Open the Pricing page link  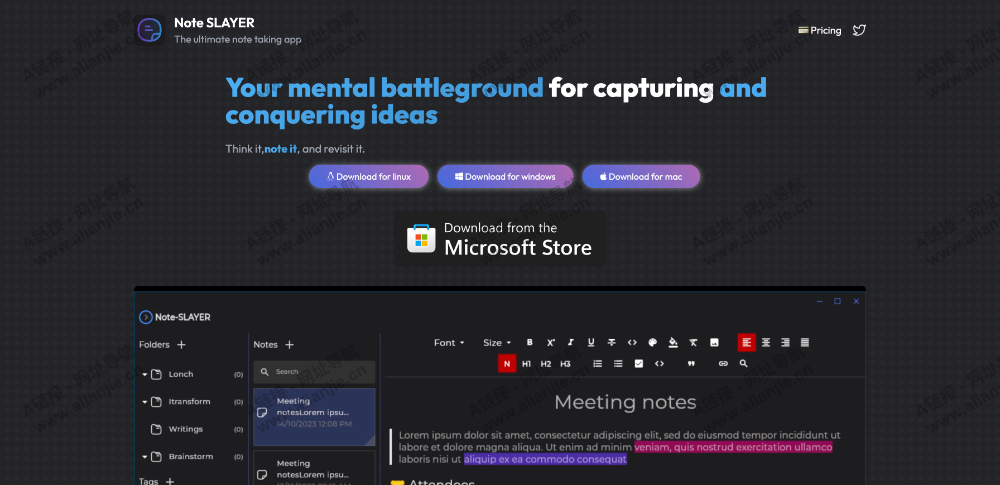click(x=820, y=31)
